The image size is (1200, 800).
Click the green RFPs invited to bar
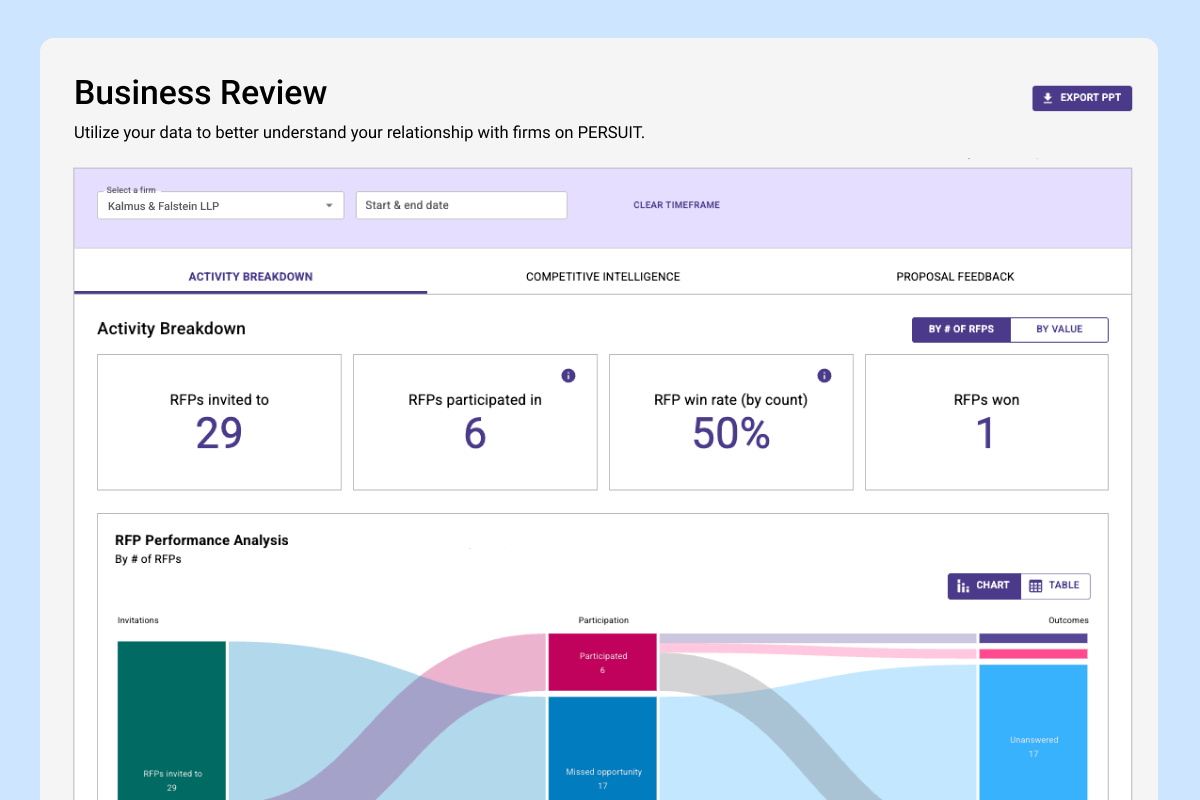[172, 720]
